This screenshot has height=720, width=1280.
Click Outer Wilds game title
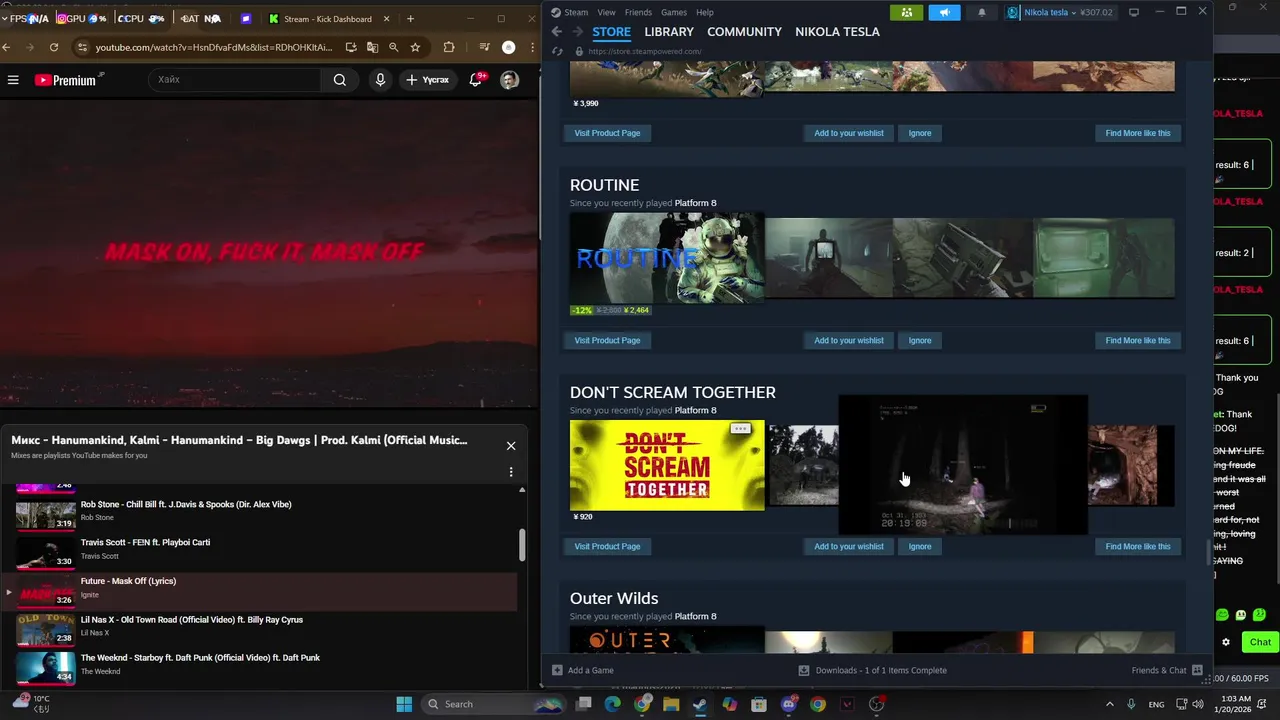(614, 598)
